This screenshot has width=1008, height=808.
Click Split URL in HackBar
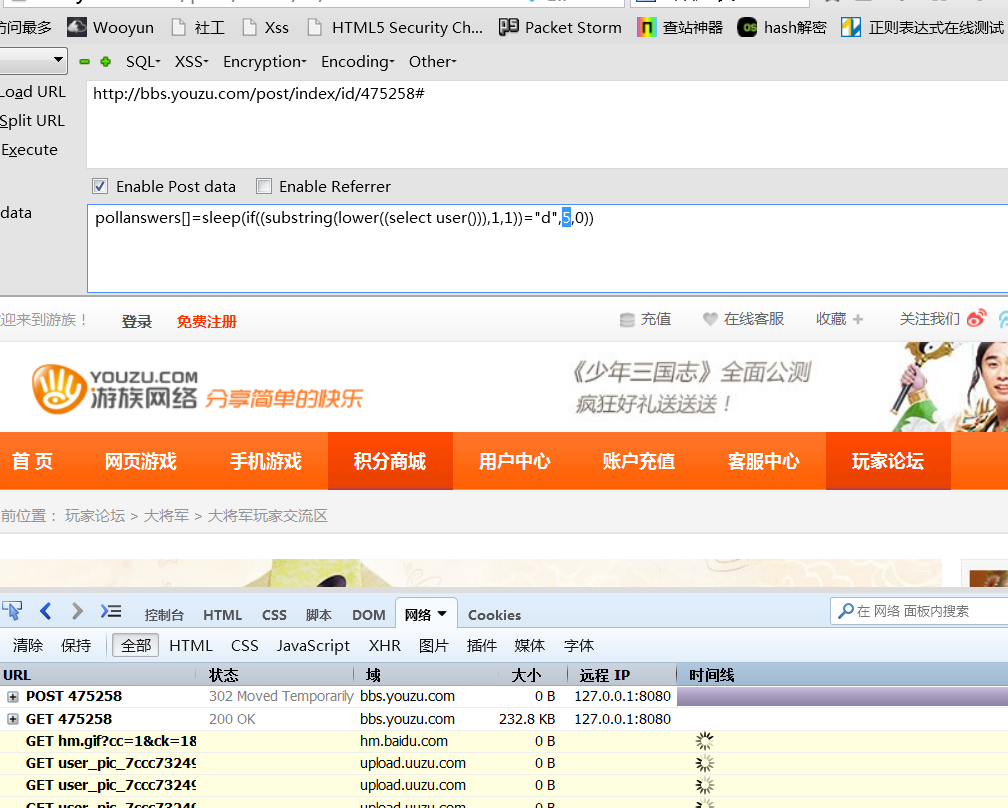tap(32, 121)
